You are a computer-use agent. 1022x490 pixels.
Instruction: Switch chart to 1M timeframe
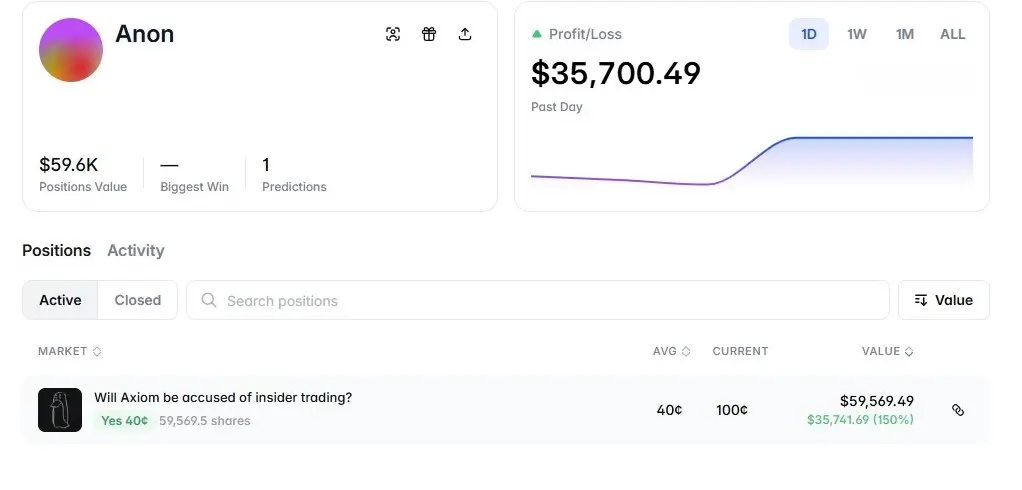click(905, 34)
